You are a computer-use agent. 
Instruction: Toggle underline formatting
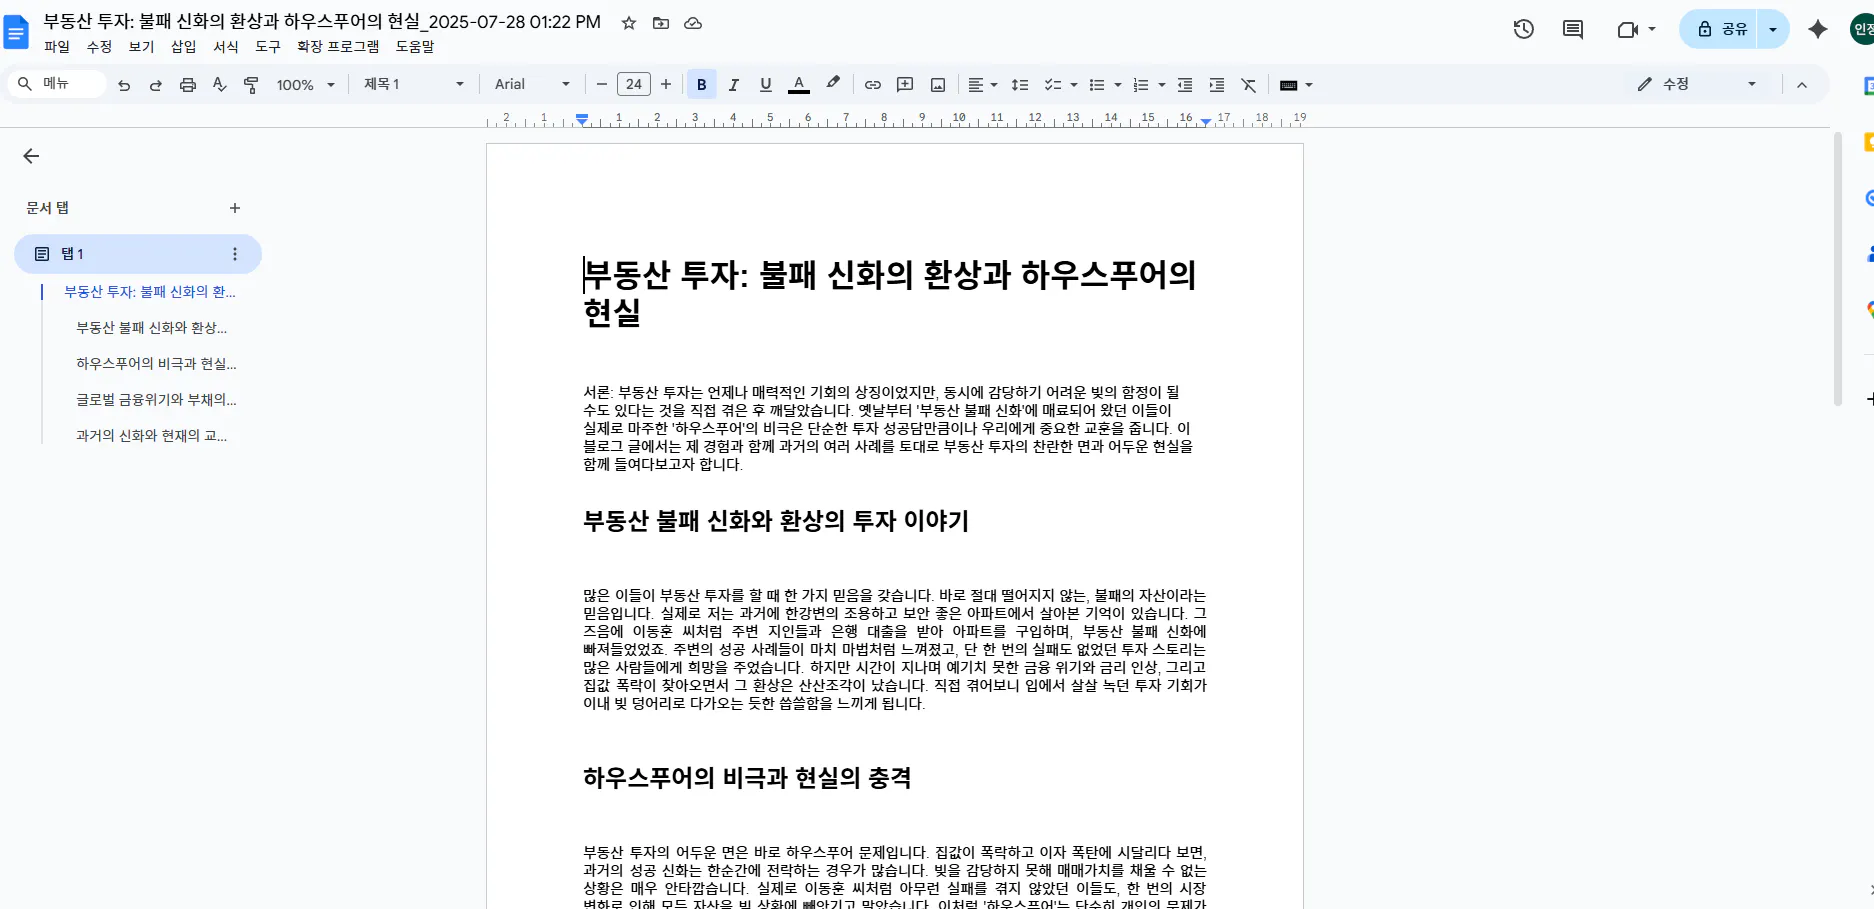(765, 84)
